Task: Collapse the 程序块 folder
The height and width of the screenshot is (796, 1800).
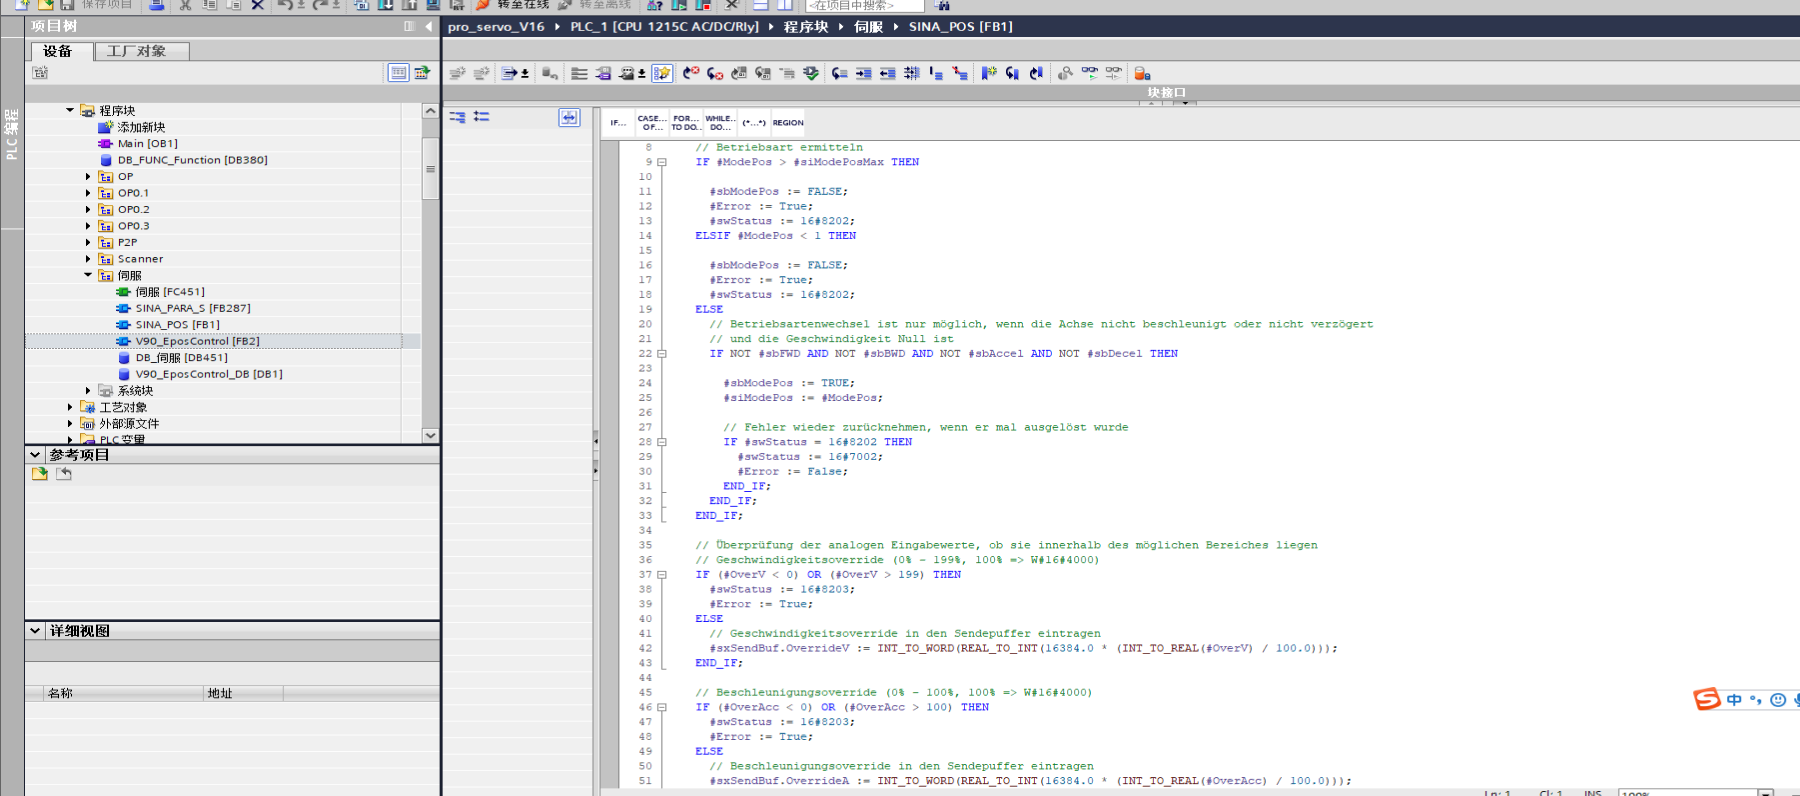Action: 70,110
